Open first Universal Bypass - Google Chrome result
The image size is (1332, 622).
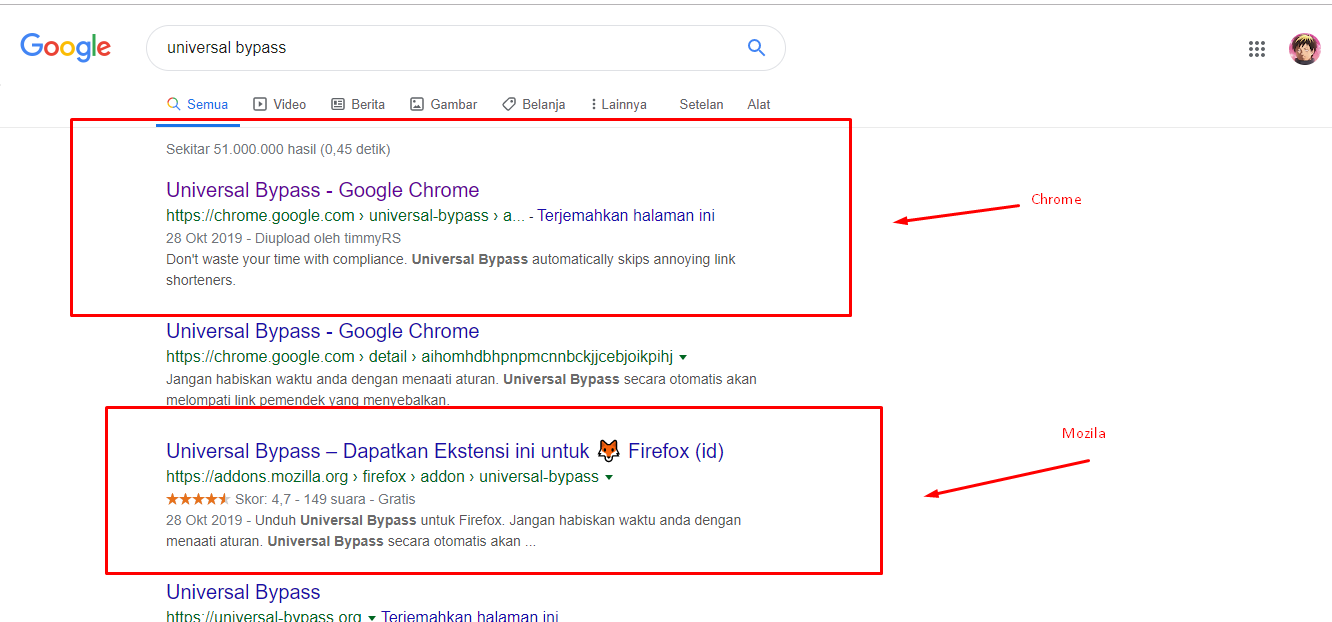click(323, 190)
